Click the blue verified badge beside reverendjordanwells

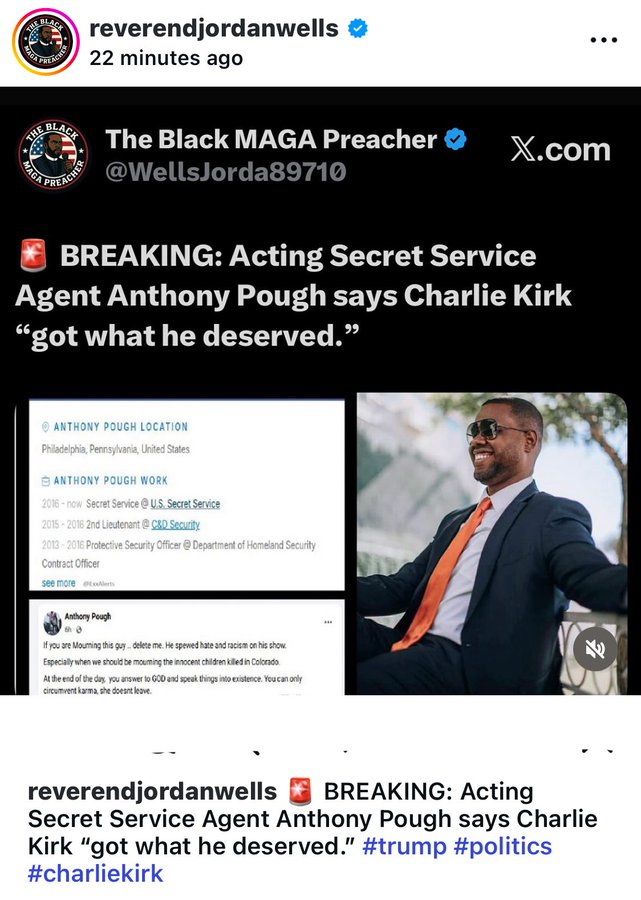coord(358,28)
